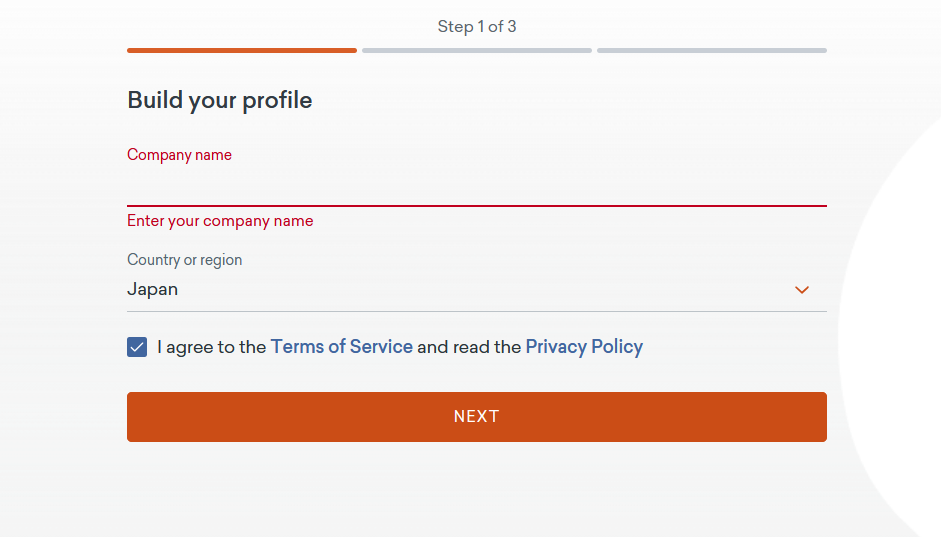
Task: Click the orange first progress step bar
Action: pos(241,50)
